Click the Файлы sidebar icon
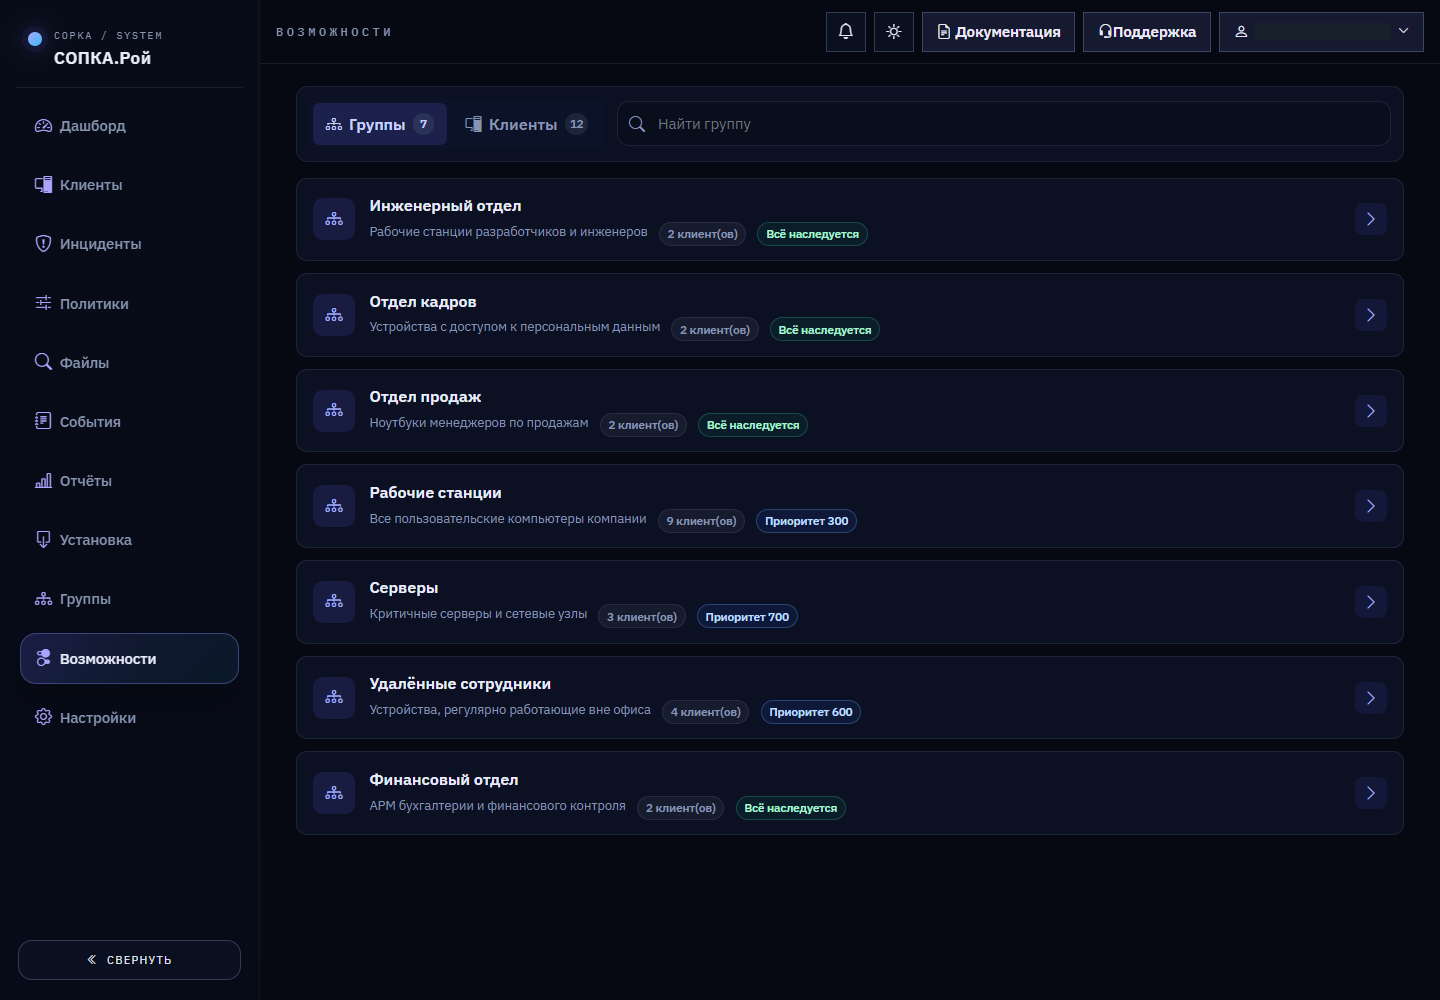Image resolution: width=1440 pixels, height=1000 pixels. (43, 362)
